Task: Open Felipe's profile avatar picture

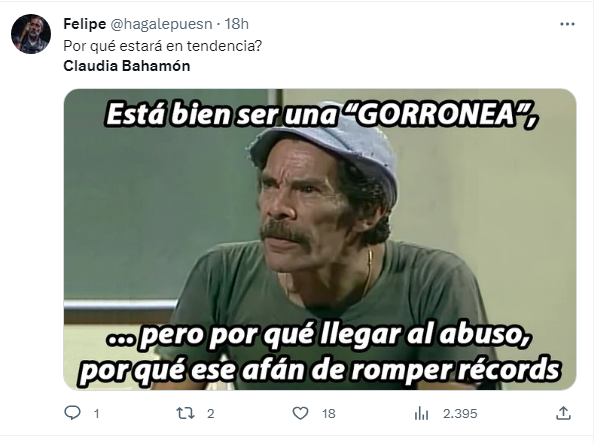Action: (x=31, y=34)
